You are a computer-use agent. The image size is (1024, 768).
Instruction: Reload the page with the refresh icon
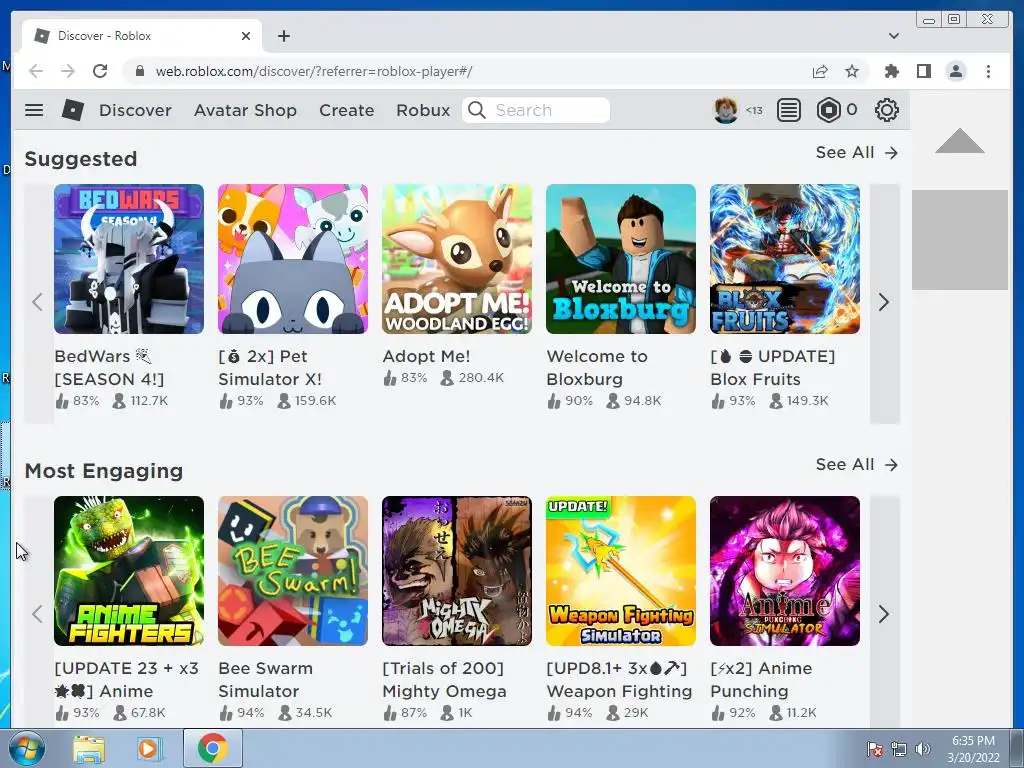(x=100, y=71)
